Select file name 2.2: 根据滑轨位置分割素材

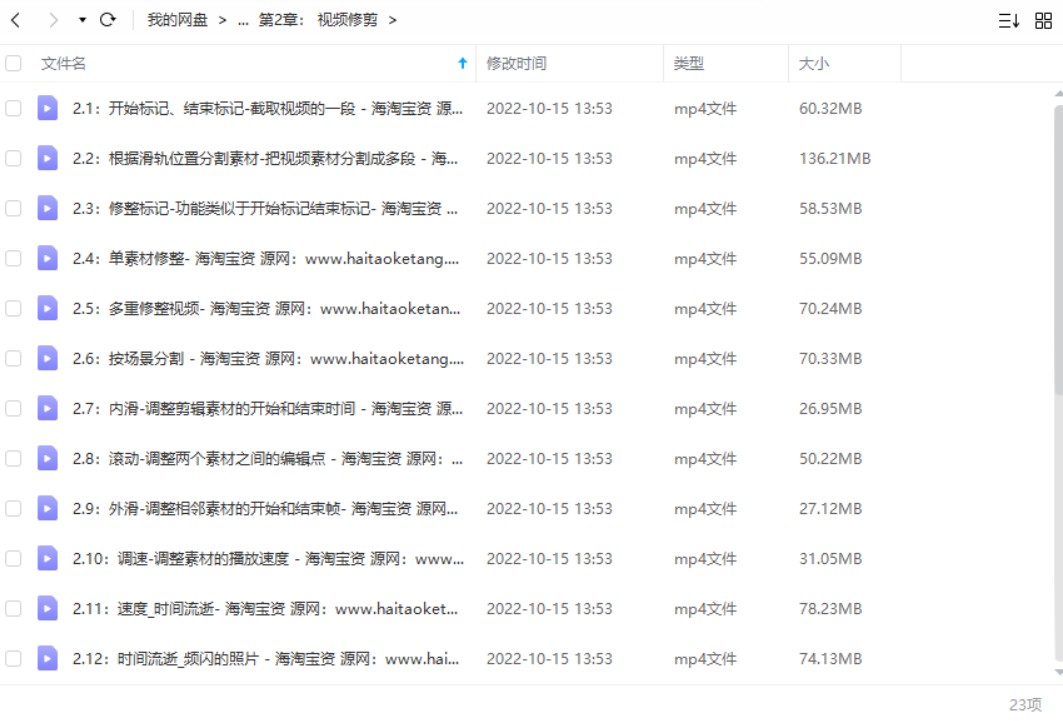click(x=265, y=159)
